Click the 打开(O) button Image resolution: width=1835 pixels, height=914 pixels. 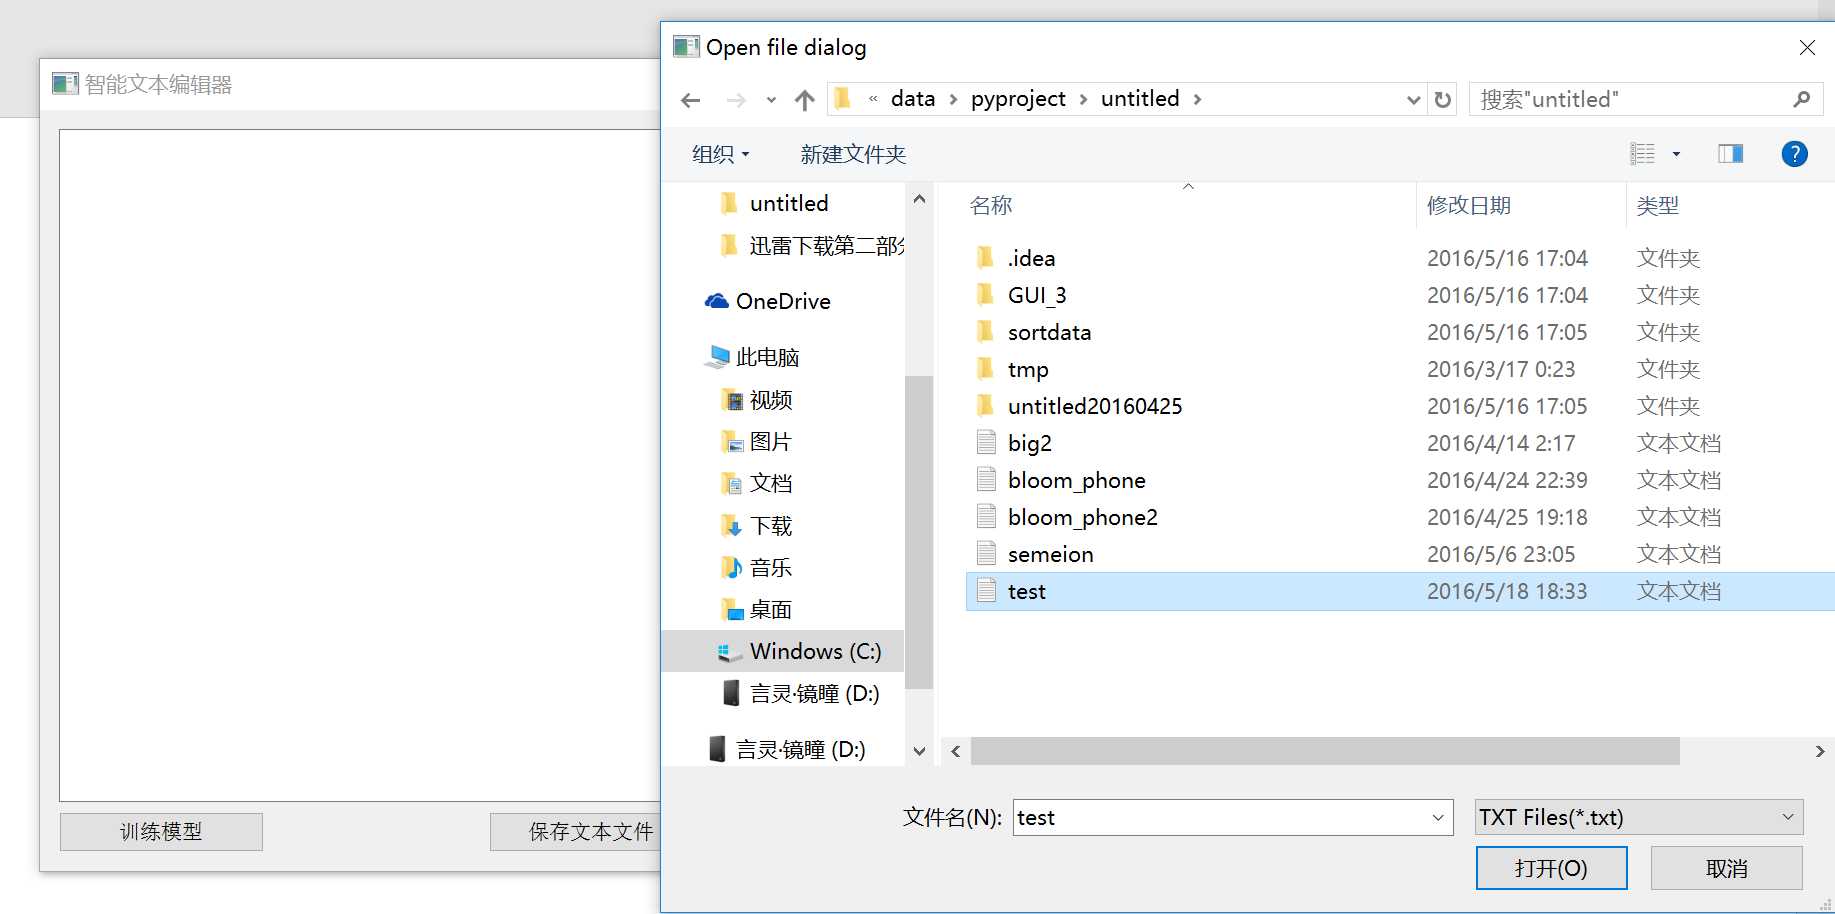click(1551, 868)
